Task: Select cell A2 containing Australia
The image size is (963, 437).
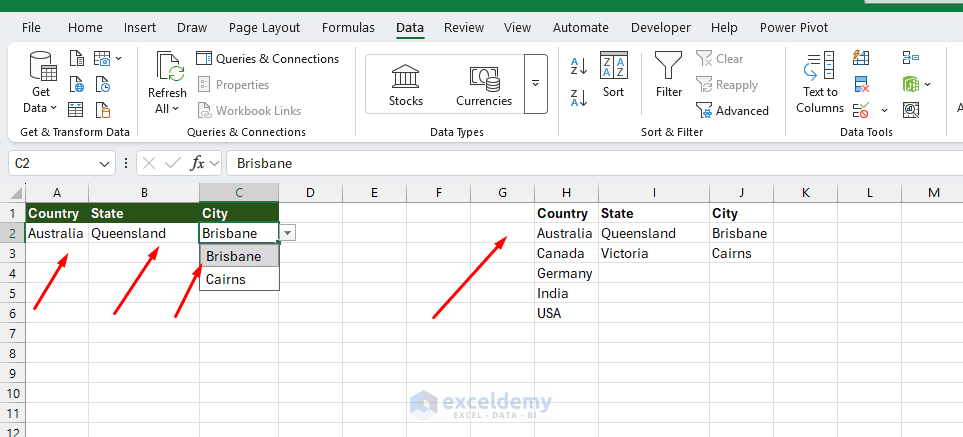Action: pos(57,233)
